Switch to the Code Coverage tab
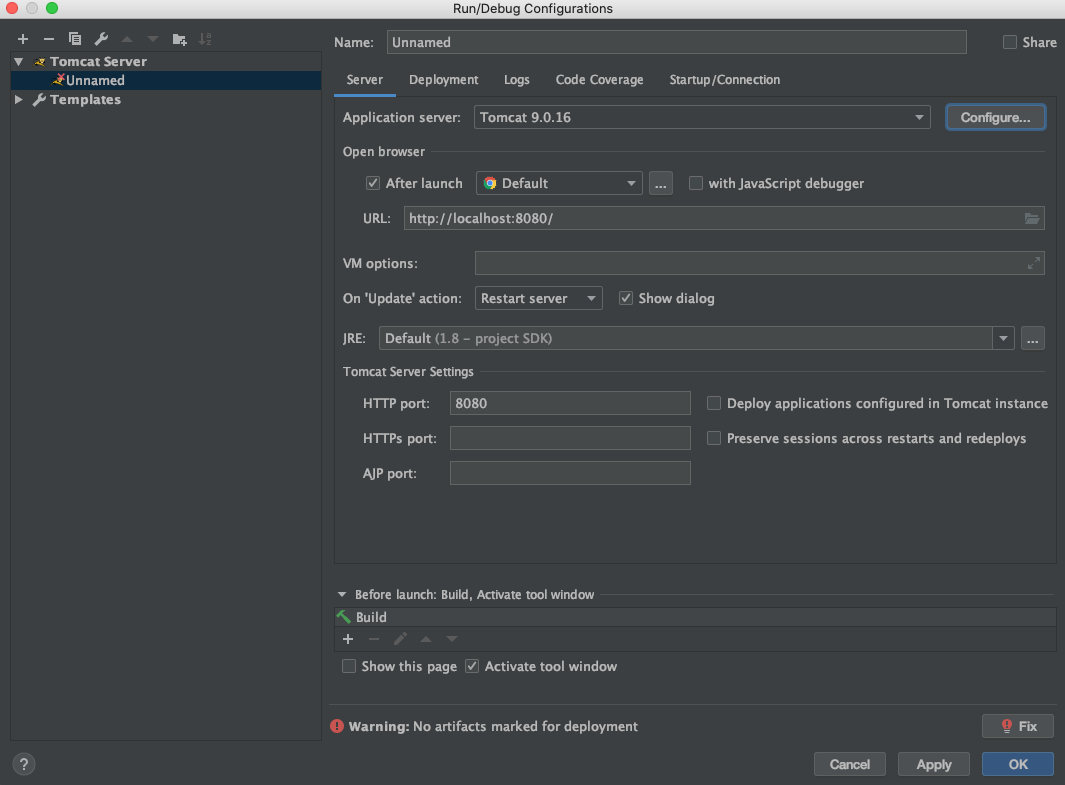Image resolution: width=1065 pixels, height=785 pixels. coord(600,80)
